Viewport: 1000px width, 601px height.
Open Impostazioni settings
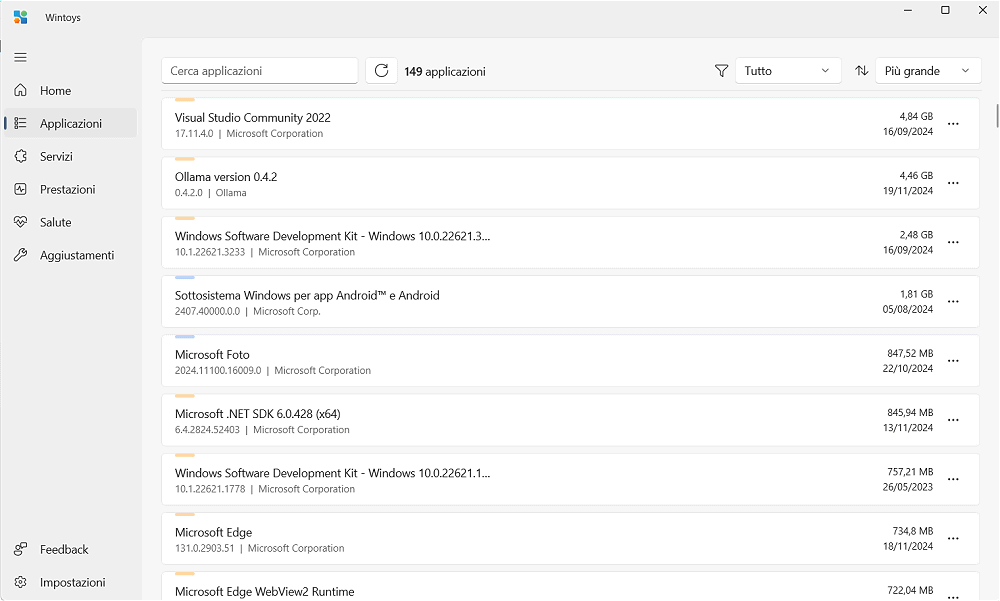[70, 582]
